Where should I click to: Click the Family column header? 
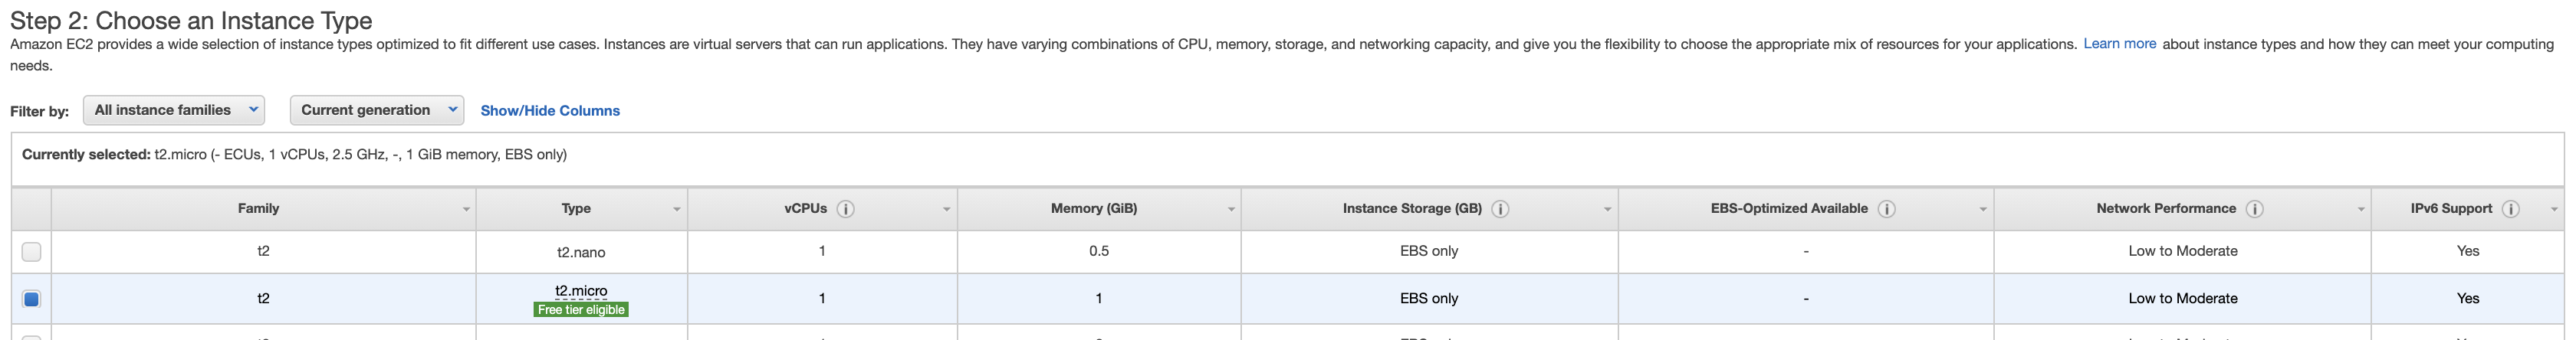[258, 209]
